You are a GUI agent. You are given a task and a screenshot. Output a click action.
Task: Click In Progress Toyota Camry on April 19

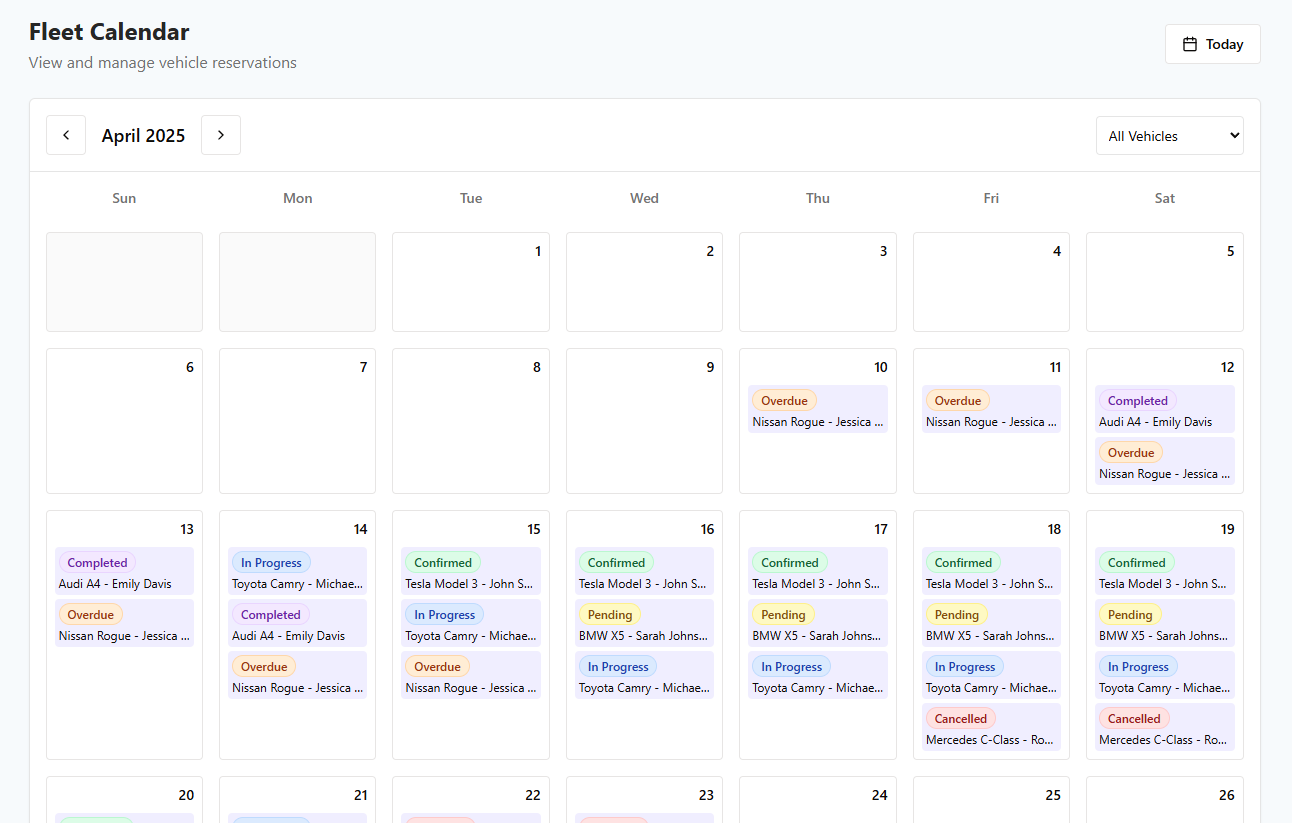[x=1165, y=677]
